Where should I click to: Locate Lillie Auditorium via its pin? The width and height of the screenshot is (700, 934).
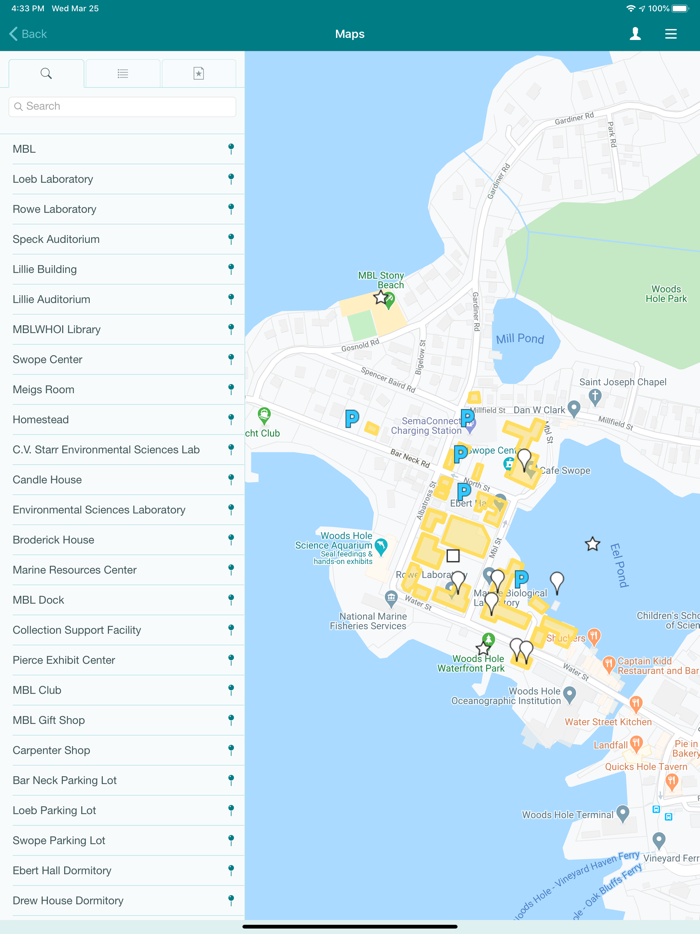click(x=231, y=299)
